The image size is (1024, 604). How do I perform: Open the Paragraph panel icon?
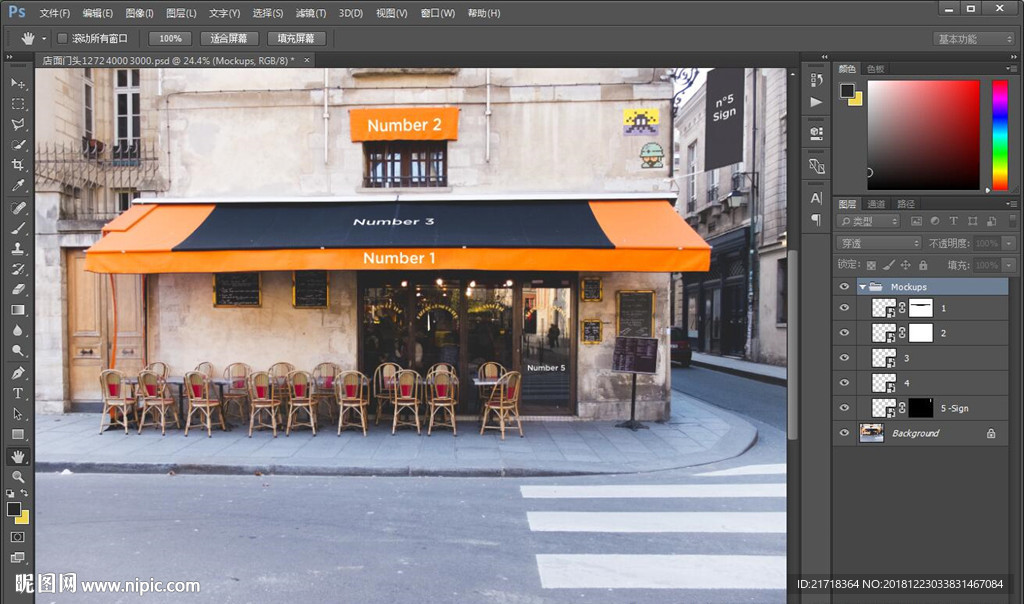click(x=816, y=220)
